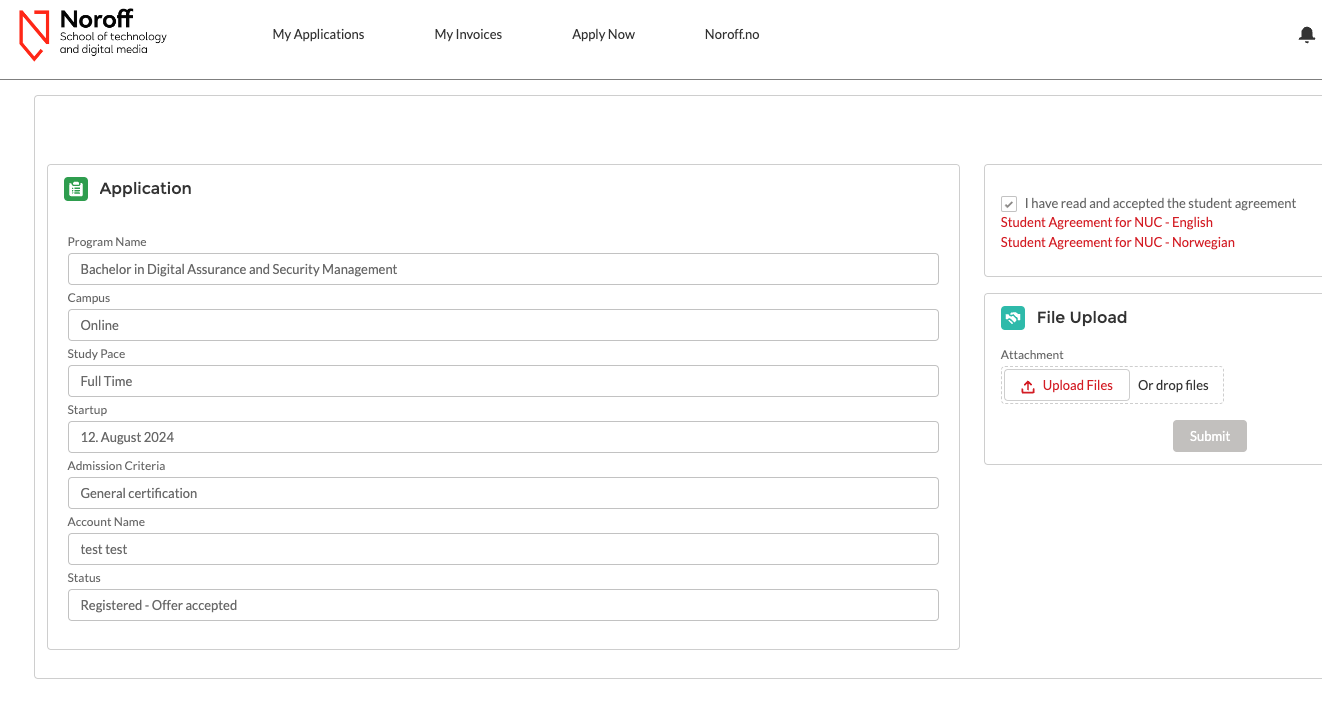Viewport: 1322px width, 727px height.
Task: Uncheck the student agreement acceptance checkbox
Action: point(1009,203)
